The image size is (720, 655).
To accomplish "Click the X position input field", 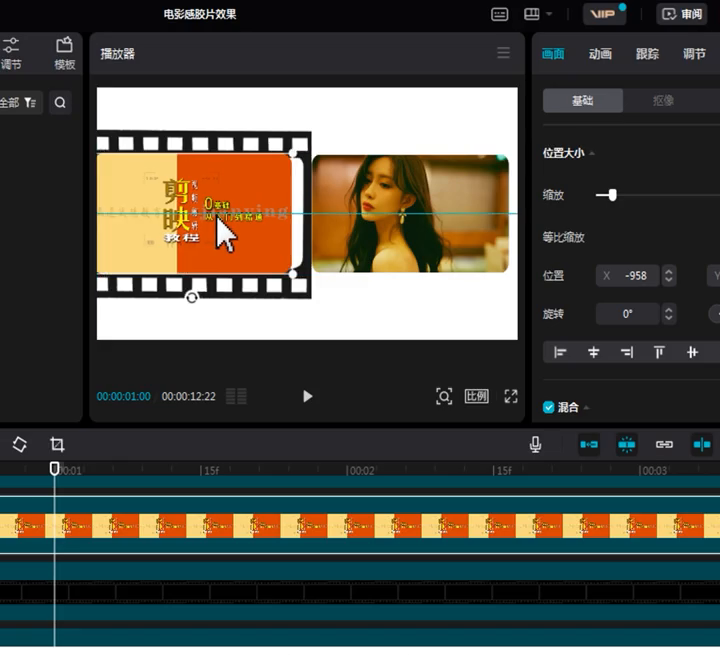I will coord(627,276).
